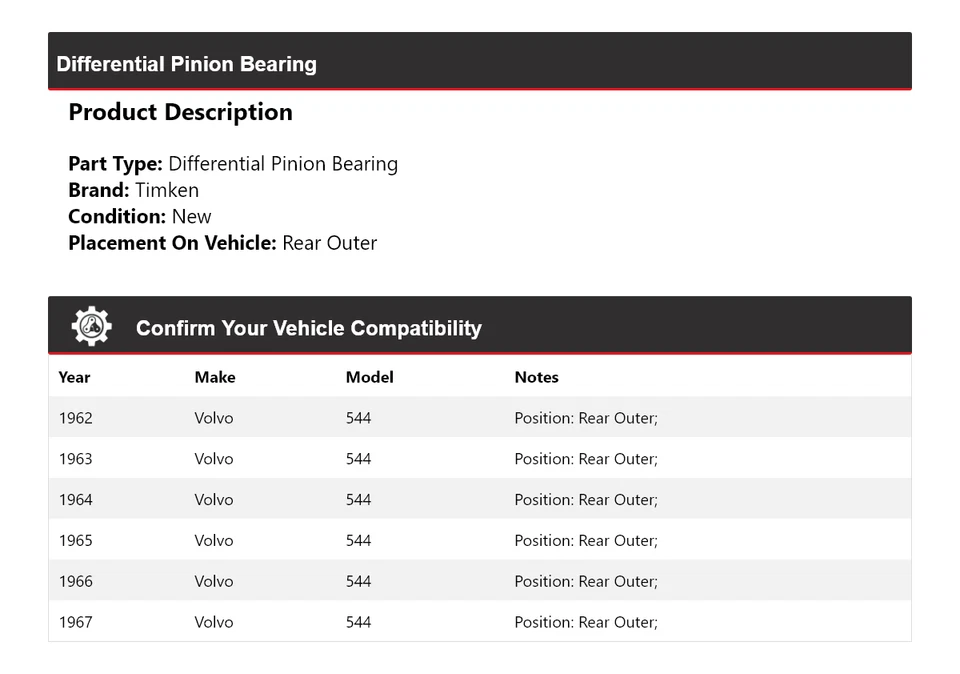The width and height of the screenshot is (960, 674).
Task: Click the 1966 year cell
Action: 76,581
